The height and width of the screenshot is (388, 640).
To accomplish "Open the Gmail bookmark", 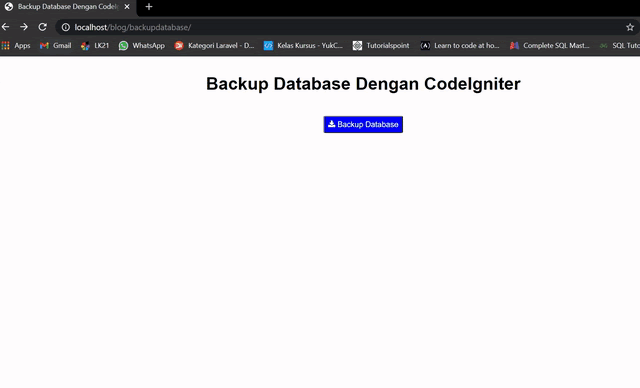I will pyautogui.click(x=56, y=46).
